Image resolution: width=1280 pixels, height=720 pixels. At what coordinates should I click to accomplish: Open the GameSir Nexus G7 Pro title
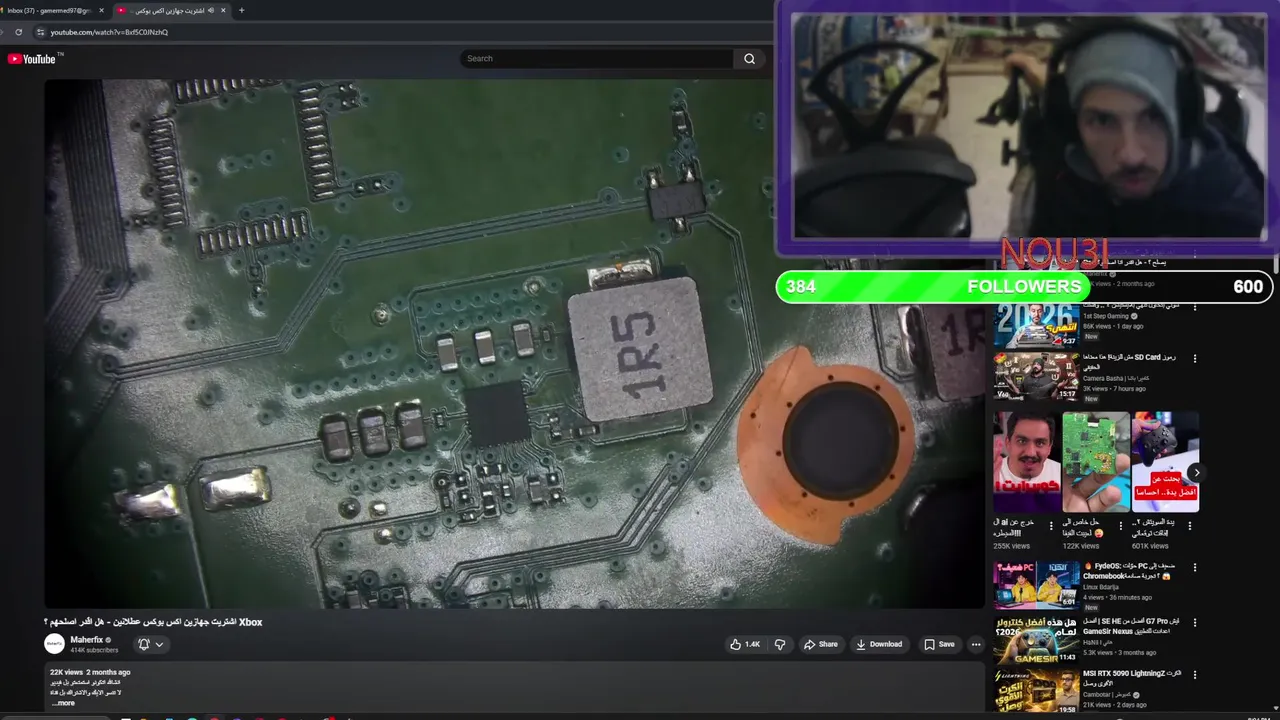click(x=1132, y=626)
